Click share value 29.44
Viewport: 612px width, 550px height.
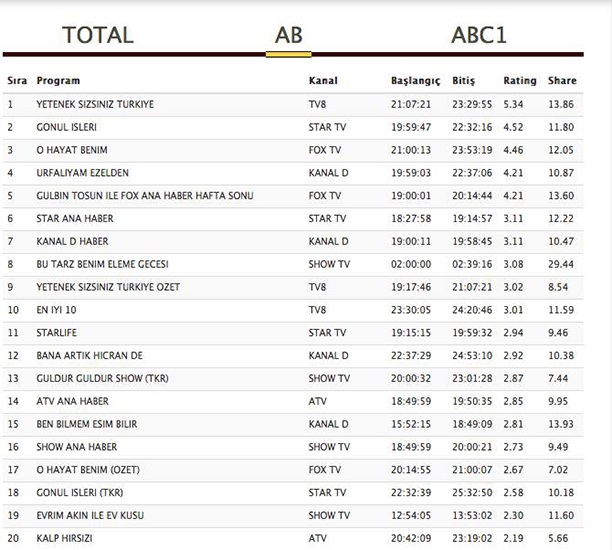tap(561, 264)
